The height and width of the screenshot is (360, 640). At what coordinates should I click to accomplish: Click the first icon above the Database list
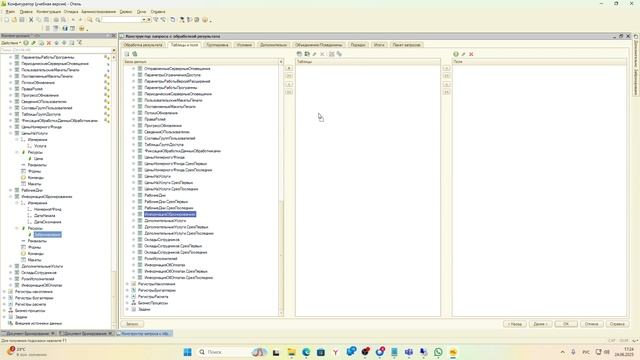tap(127, 54)
